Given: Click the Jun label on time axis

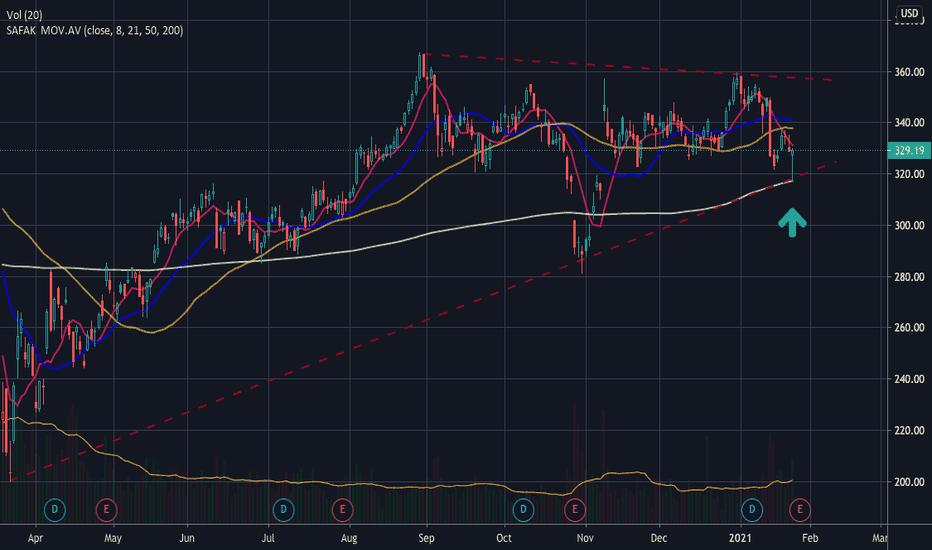Looking at the screenshot, I should [187, 538].
